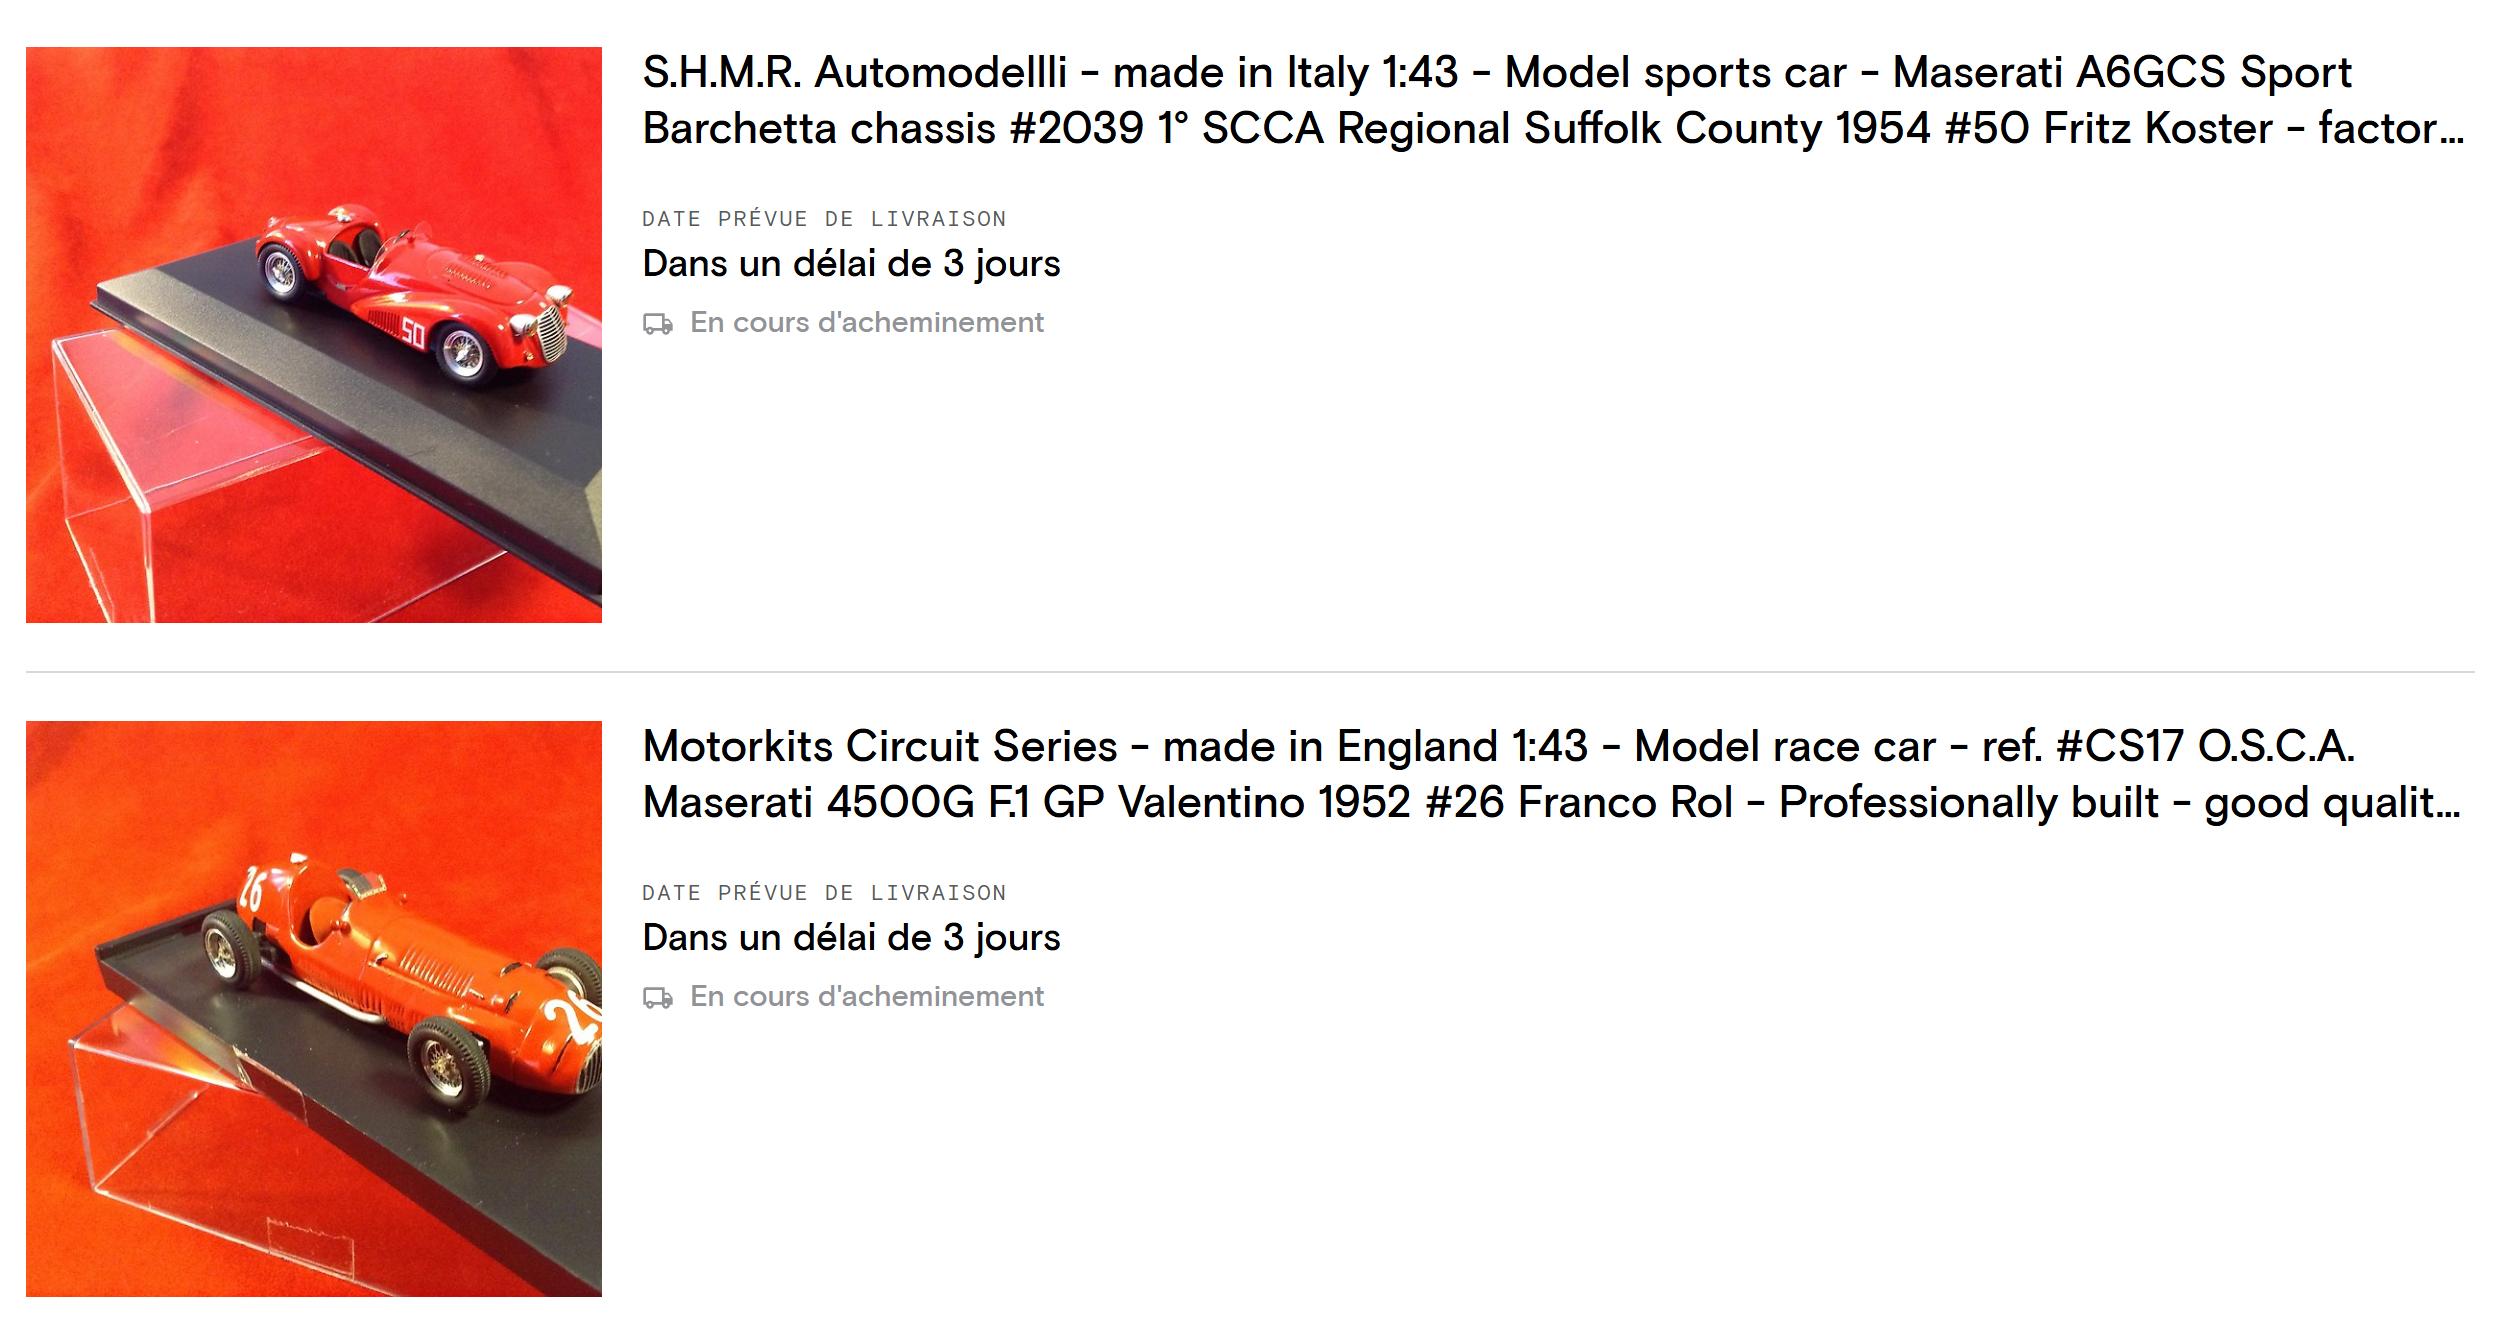The image size is (2512, 1318).
Task: Open the Maserati A6GCS #50 product thumbnail
Action: (313, 334)
